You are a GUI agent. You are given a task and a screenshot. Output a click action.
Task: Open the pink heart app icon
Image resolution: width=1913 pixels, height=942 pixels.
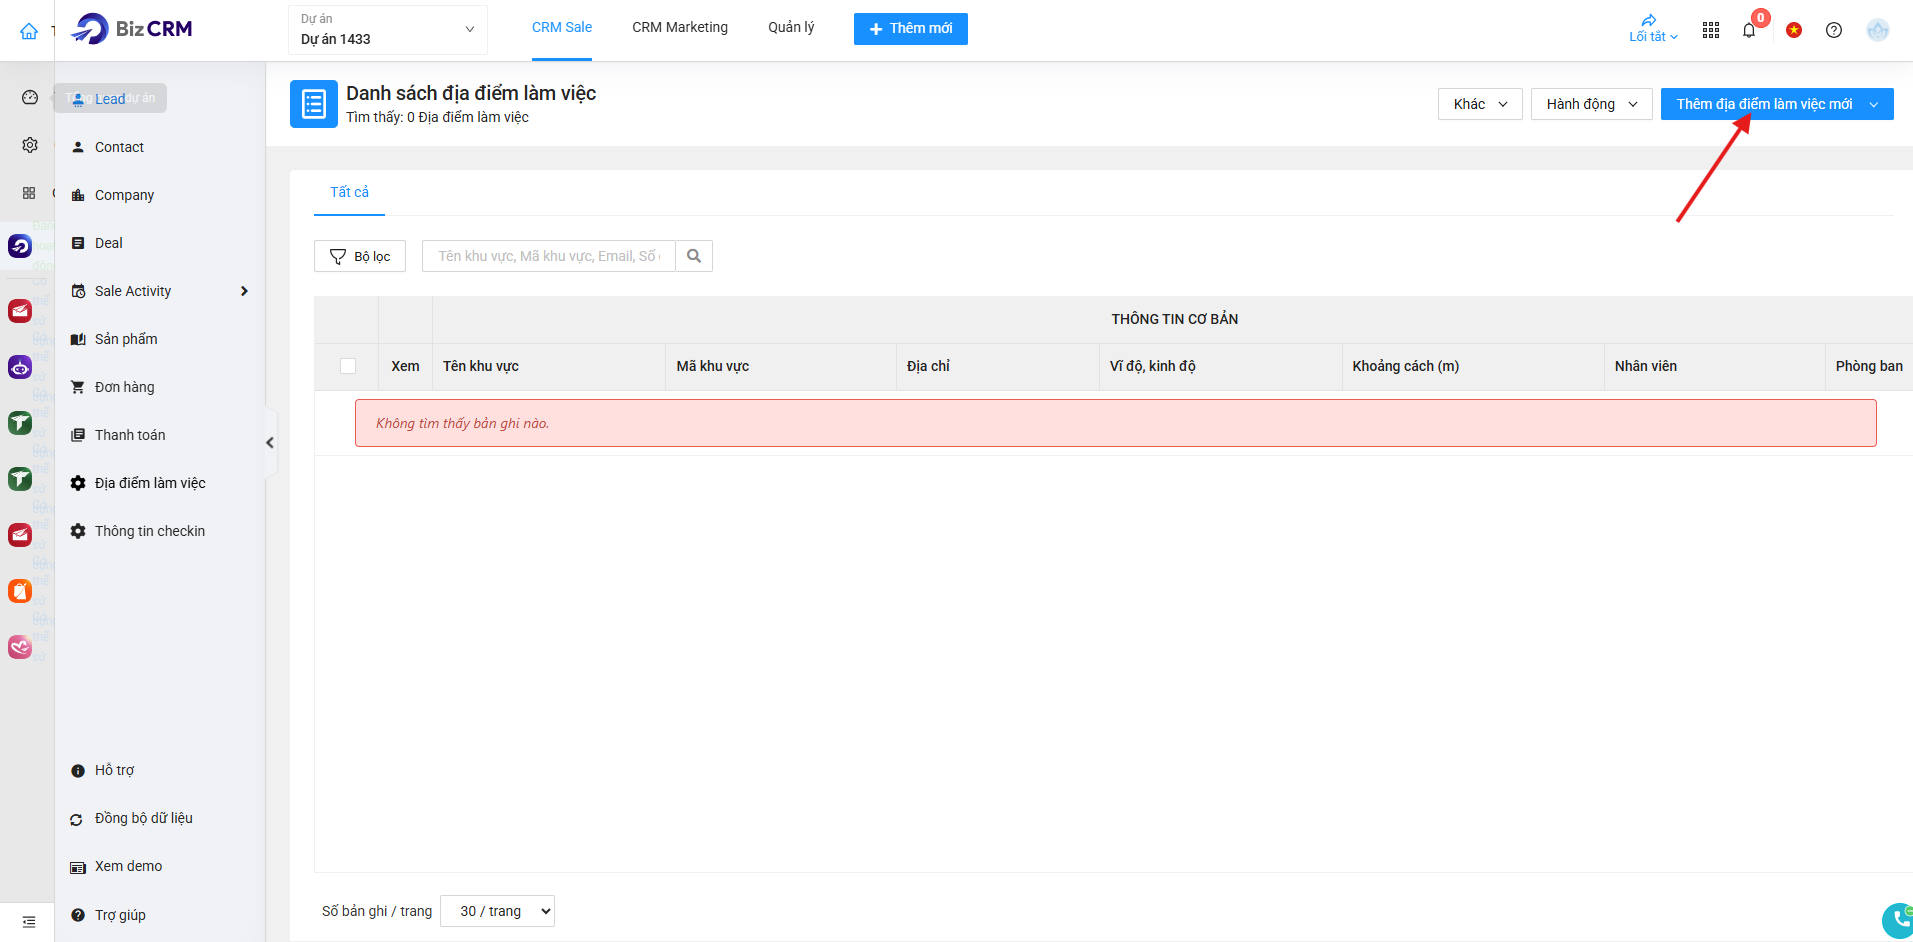click(x=20, y=647)
